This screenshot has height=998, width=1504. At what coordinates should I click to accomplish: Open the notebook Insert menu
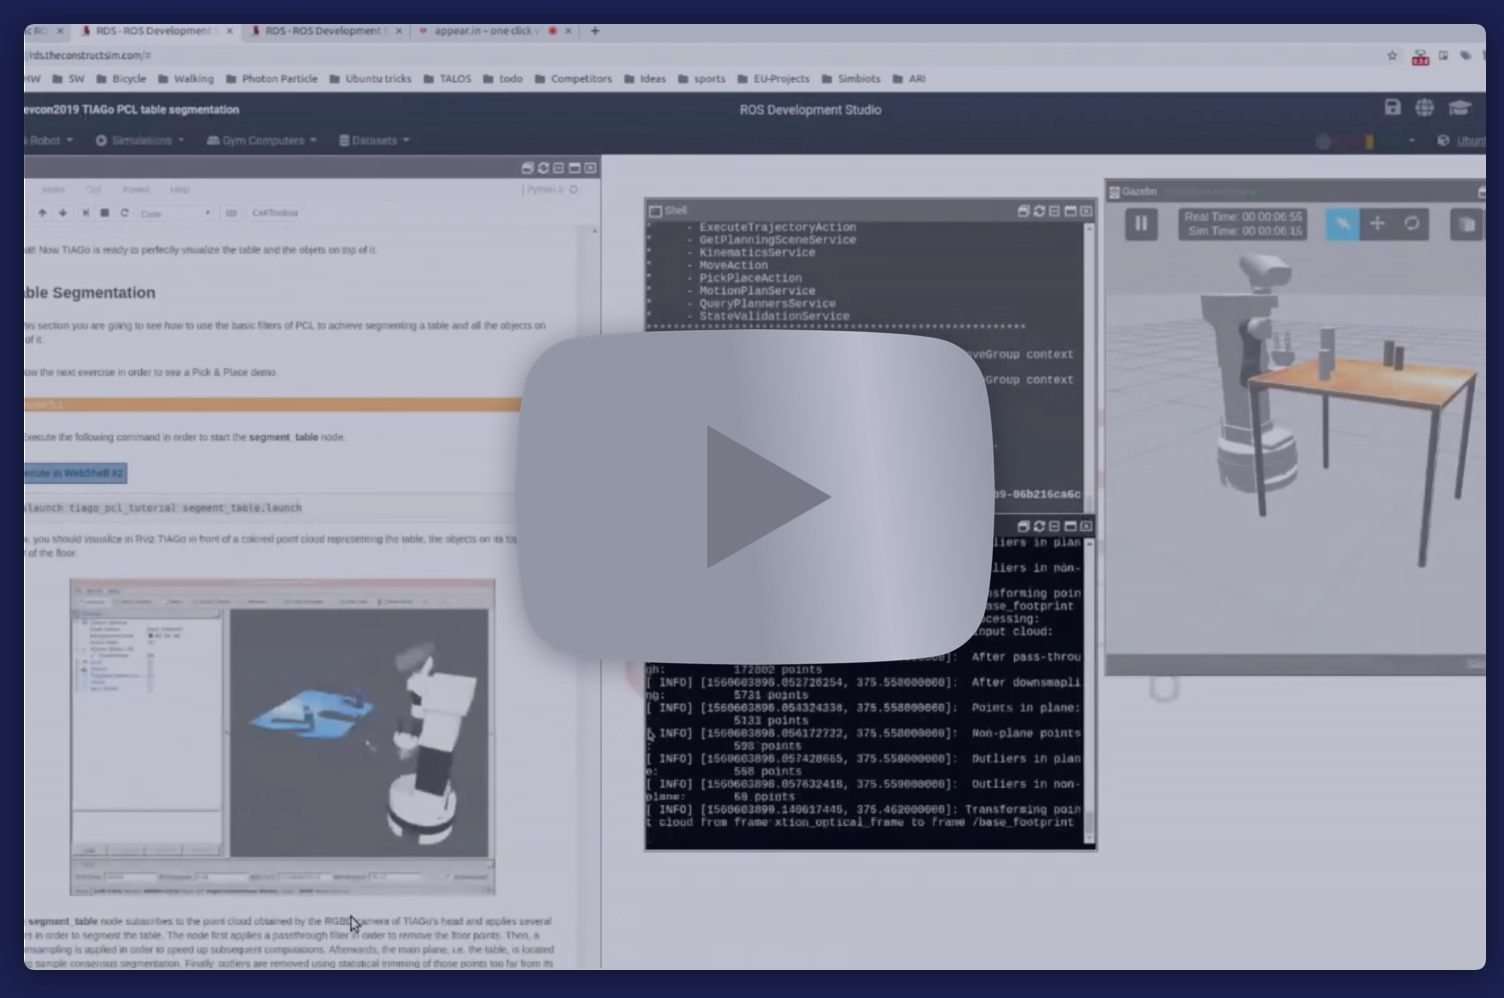click(x=53, y=189)
